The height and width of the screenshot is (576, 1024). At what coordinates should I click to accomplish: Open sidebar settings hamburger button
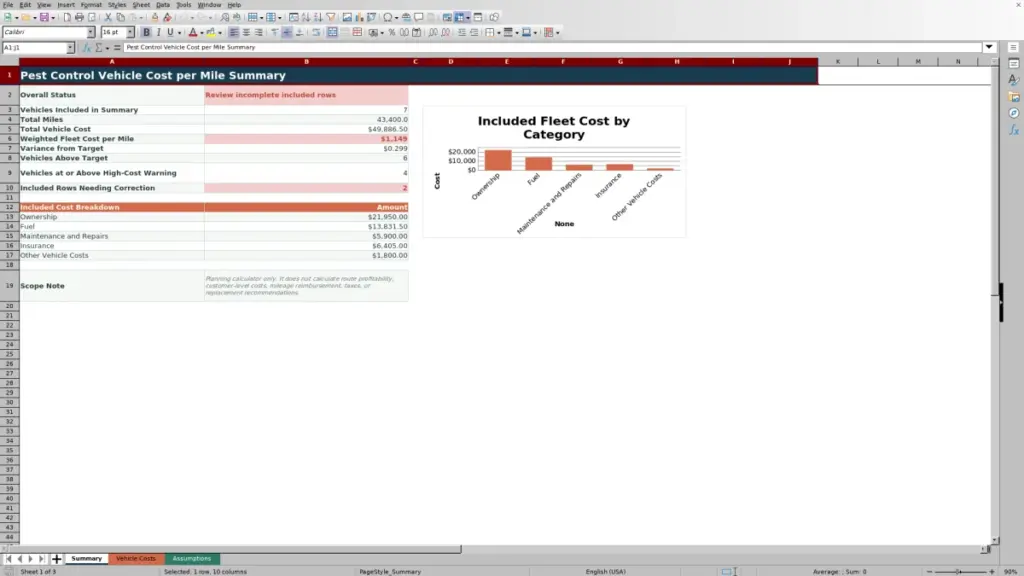click(1014, 47)
